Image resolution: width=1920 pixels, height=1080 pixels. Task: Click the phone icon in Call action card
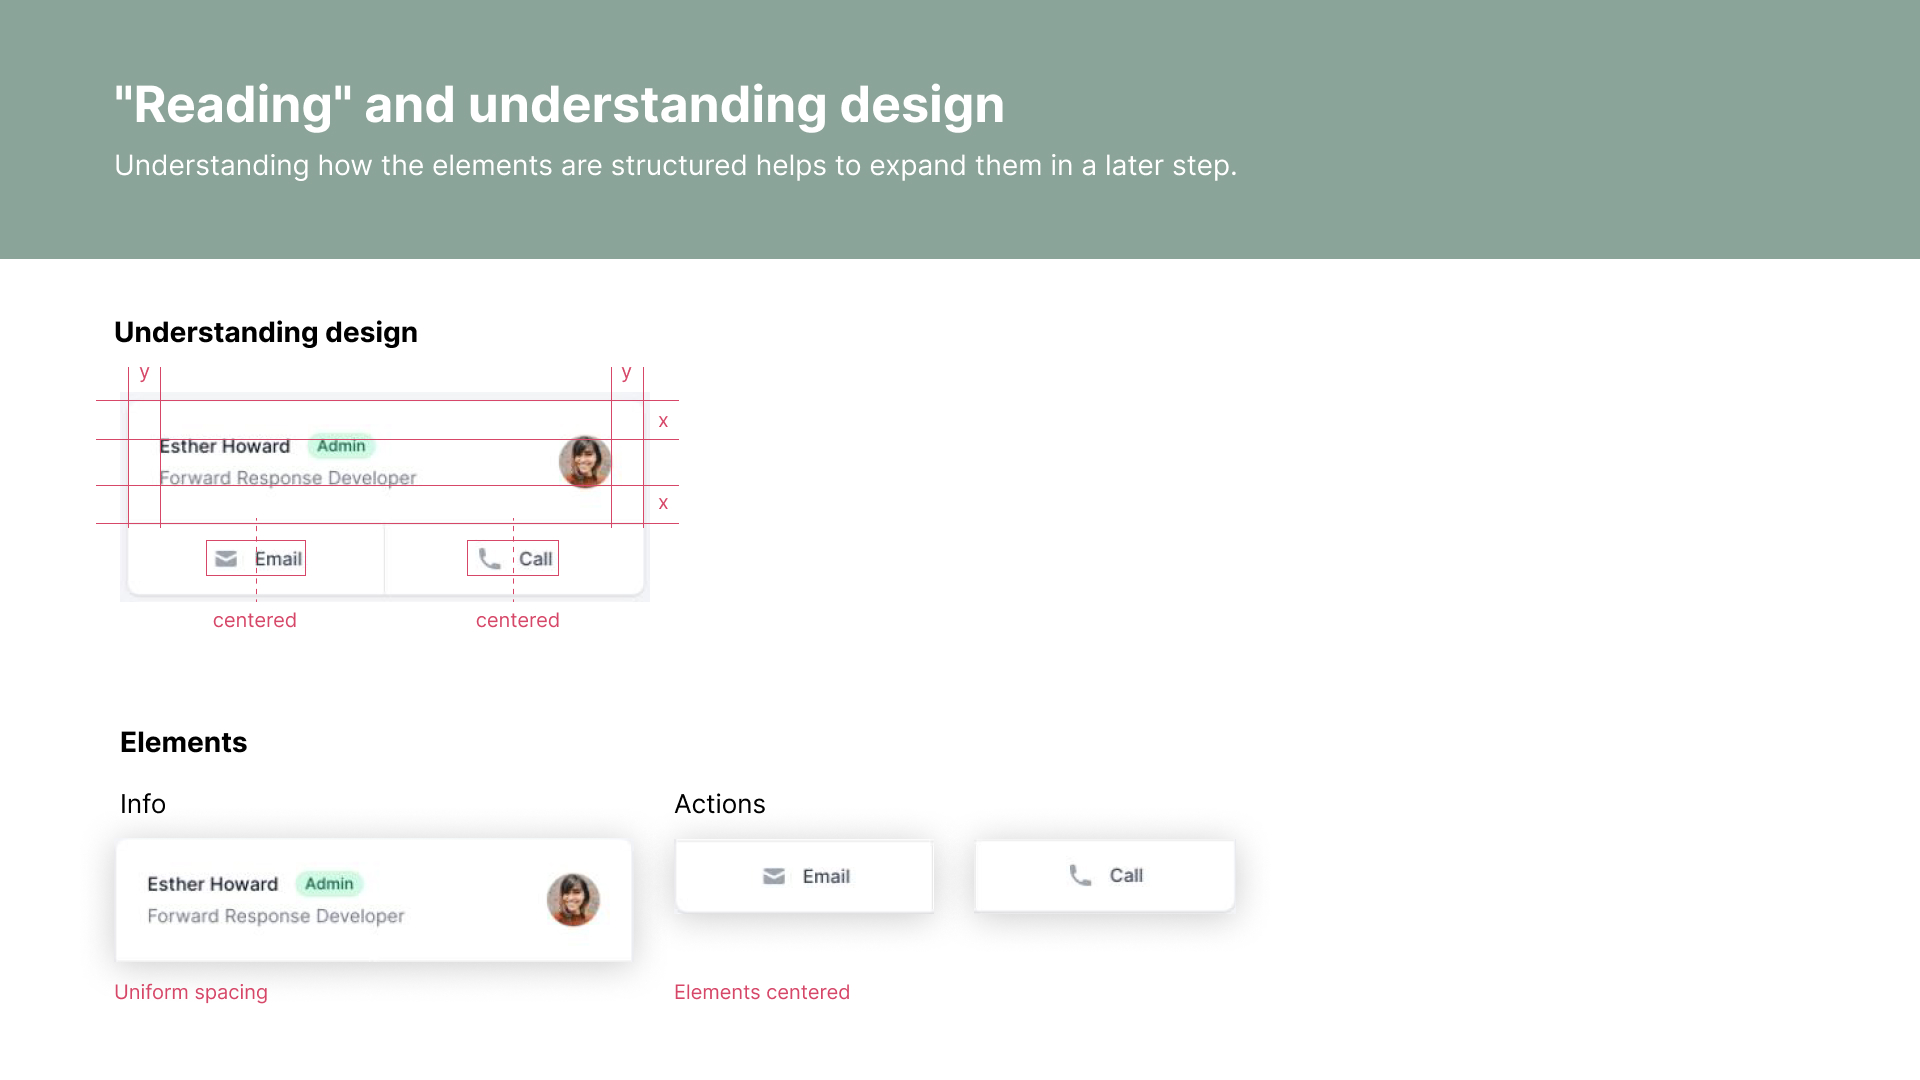[x=1080, y=875]
